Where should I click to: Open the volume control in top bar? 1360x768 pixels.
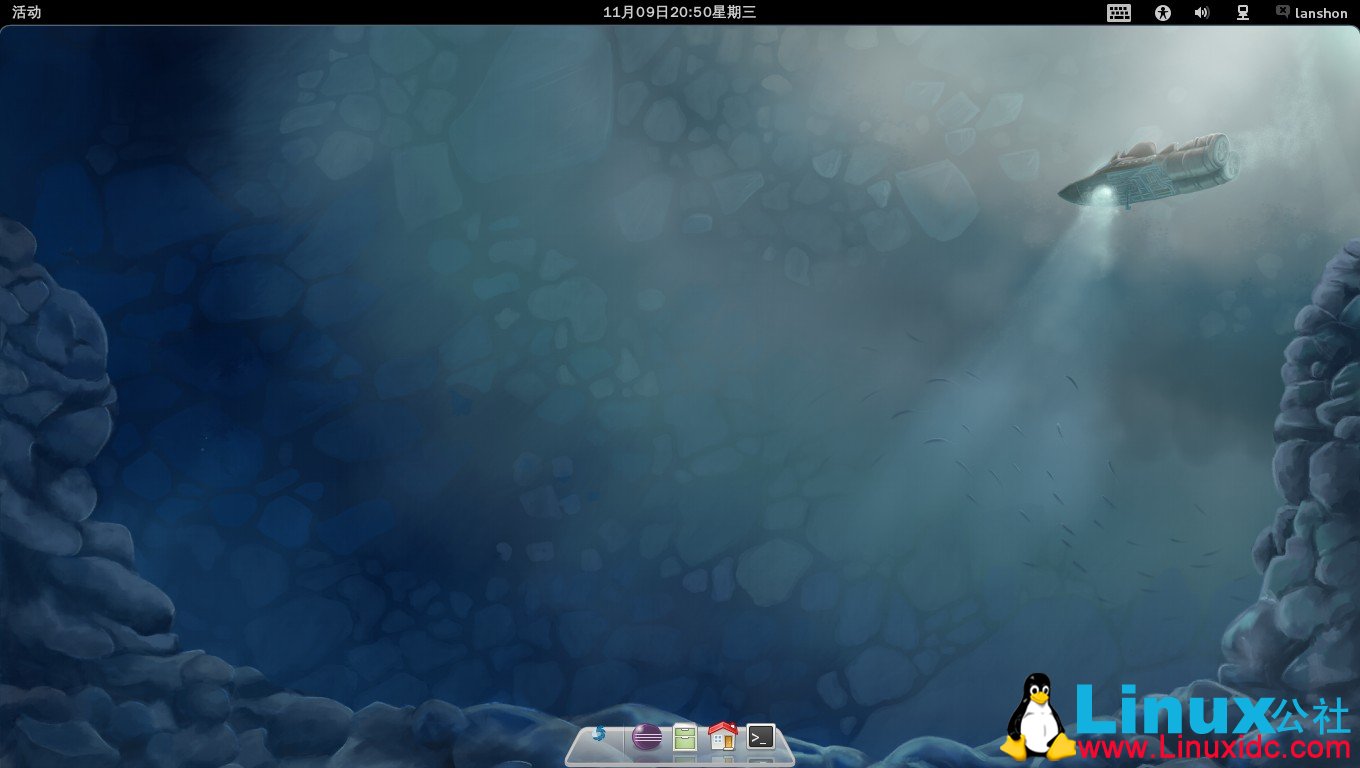tap(1202, 13)
